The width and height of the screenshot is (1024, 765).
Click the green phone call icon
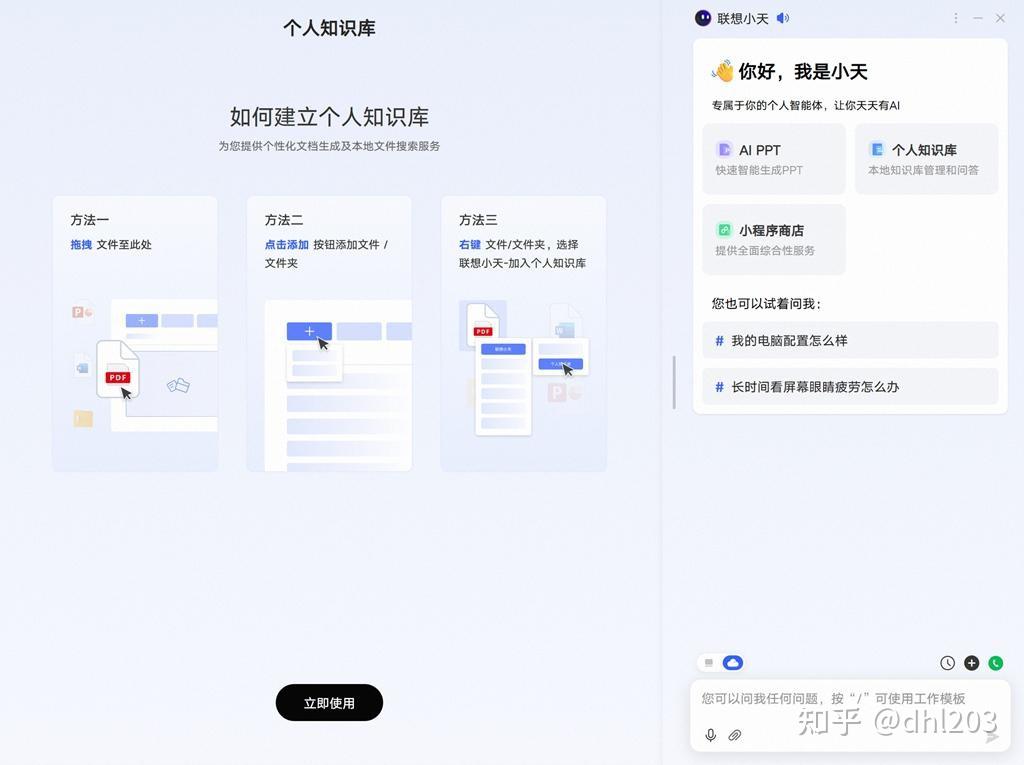996,663
